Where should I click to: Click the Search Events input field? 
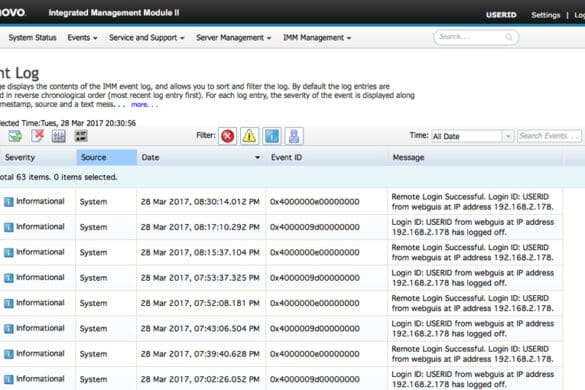(549, 136)
